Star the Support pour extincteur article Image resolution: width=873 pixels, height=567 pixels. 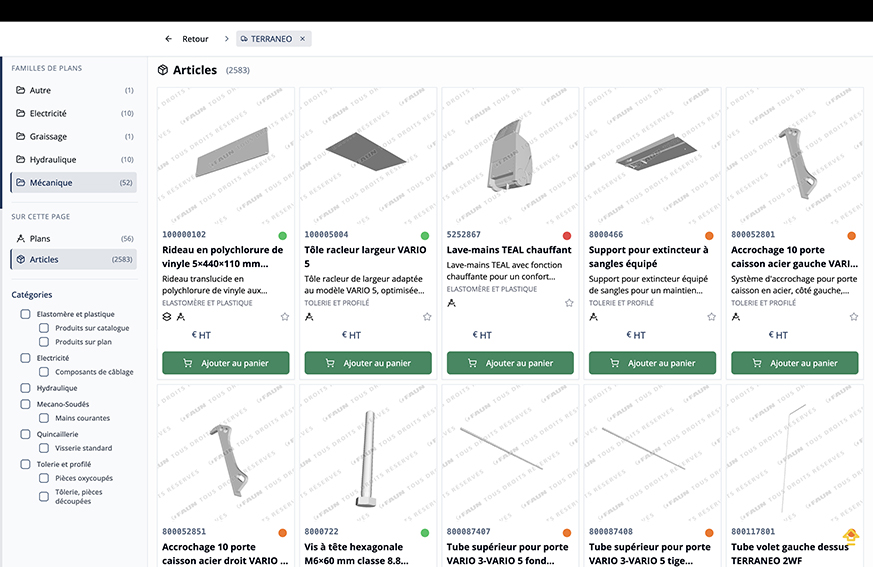(711, 317)
